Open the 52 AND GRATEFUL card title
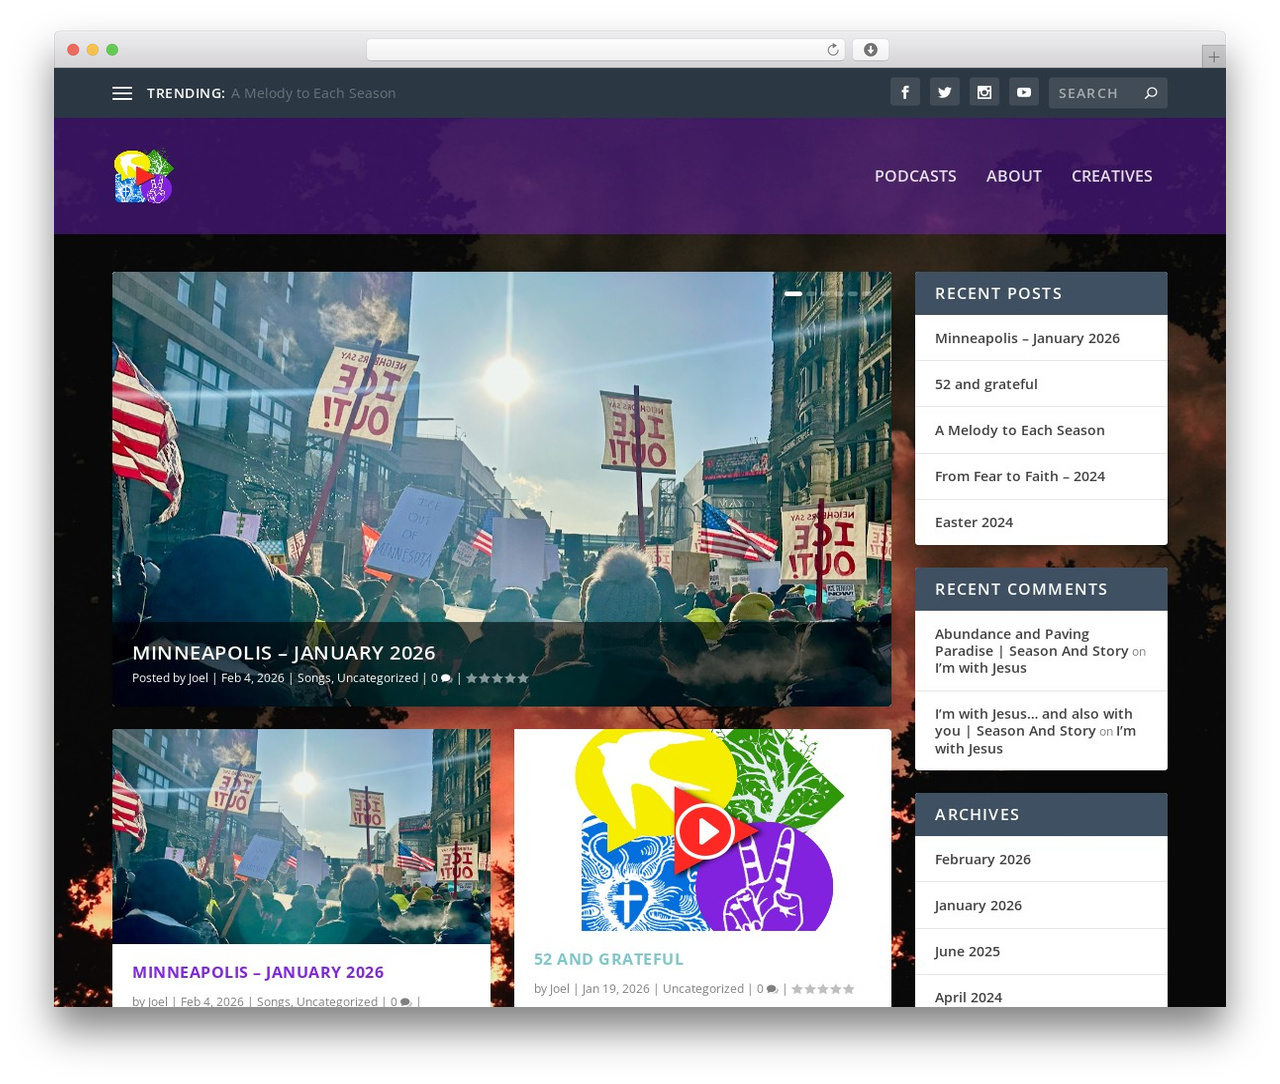1280x1084 pixels. click(x=609, y=959)
